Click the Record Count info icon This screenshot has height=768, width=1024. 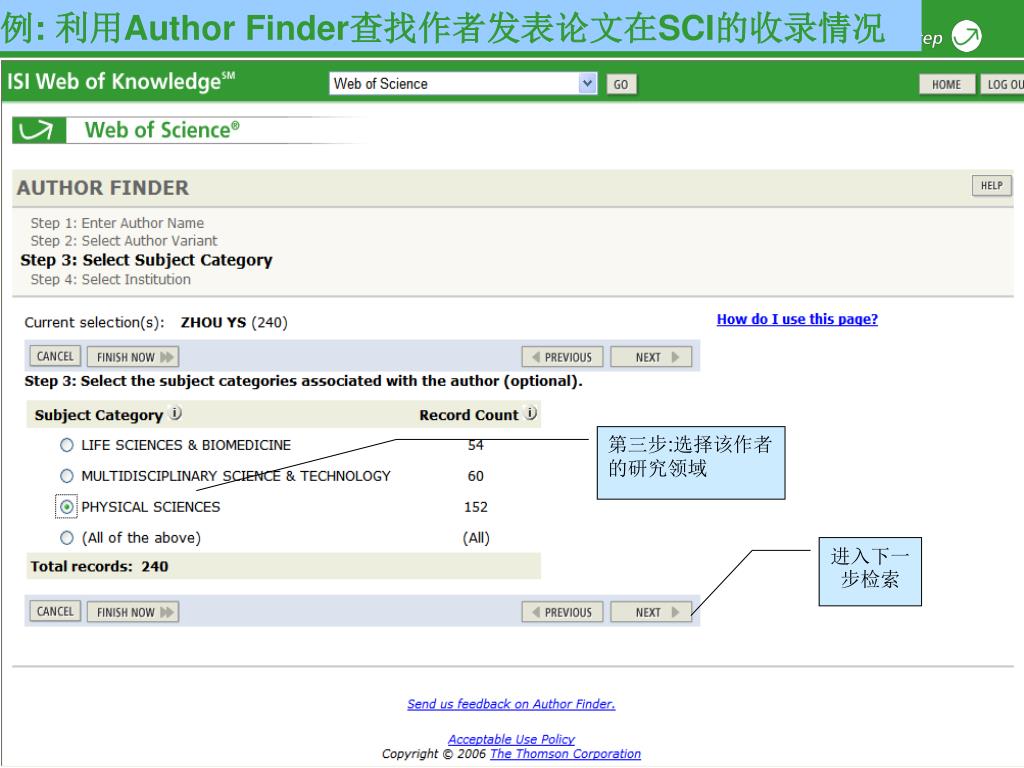pos(532,413)
